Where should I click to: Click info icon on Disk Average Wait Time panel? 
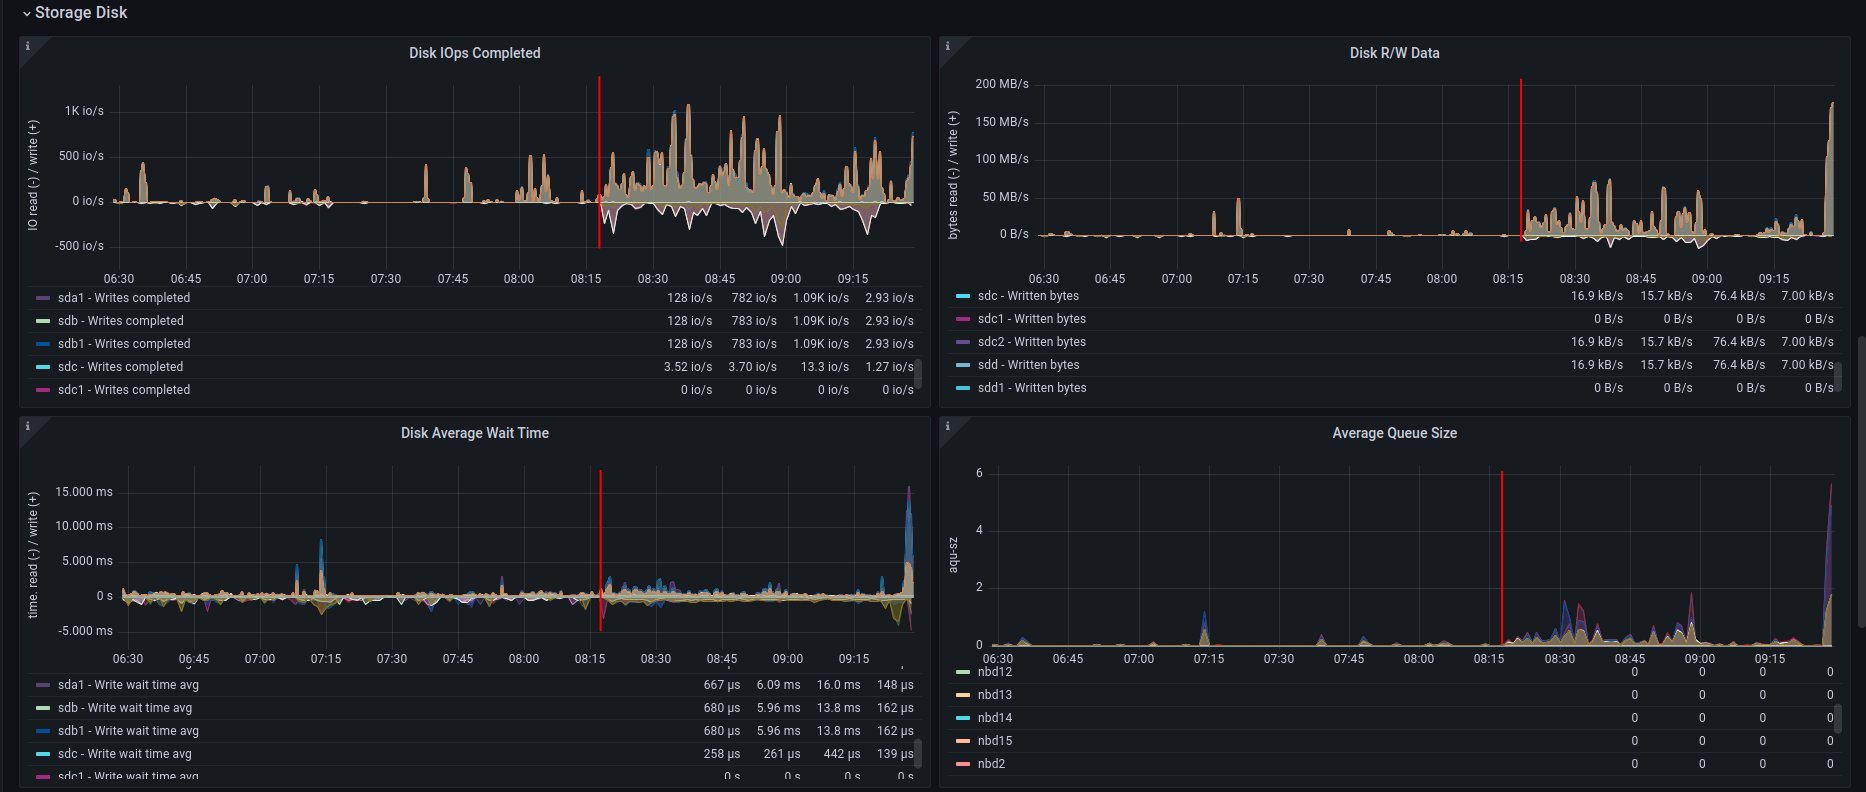point(28,426)
